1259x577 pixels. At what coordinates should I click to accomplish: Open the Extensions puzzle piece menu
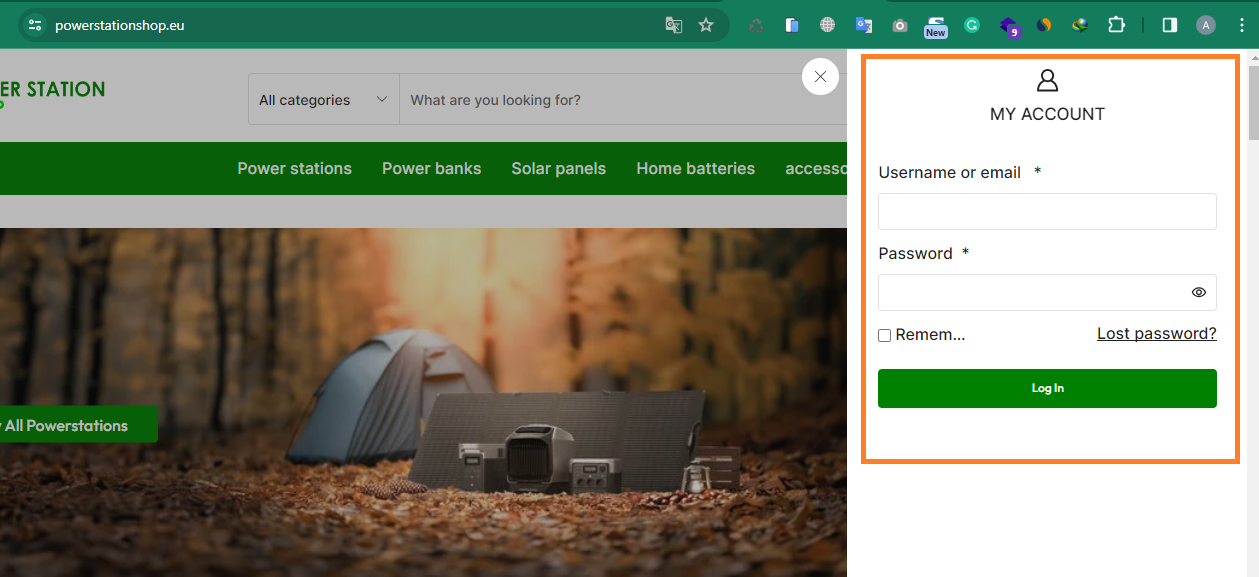pyautogui.click(x=1116, y=25)
